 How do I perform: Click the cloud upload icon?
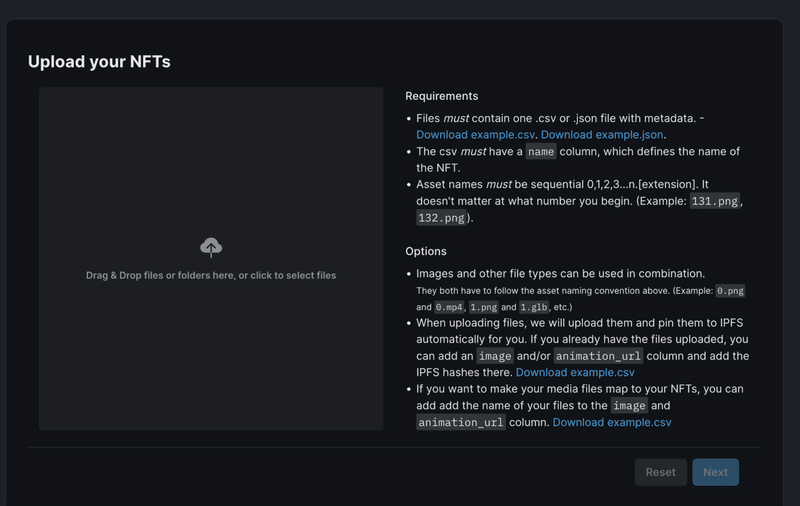click(x=211, y=247)
